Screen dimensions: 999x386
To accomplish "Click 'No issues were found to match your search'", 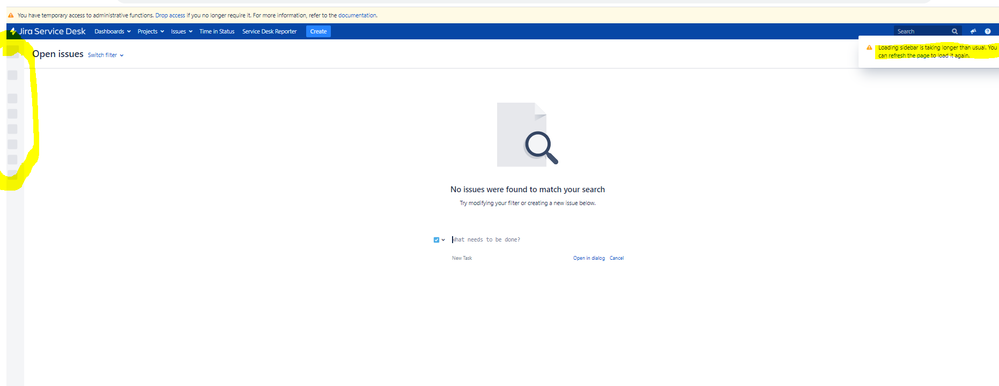I will click(528, 189).
